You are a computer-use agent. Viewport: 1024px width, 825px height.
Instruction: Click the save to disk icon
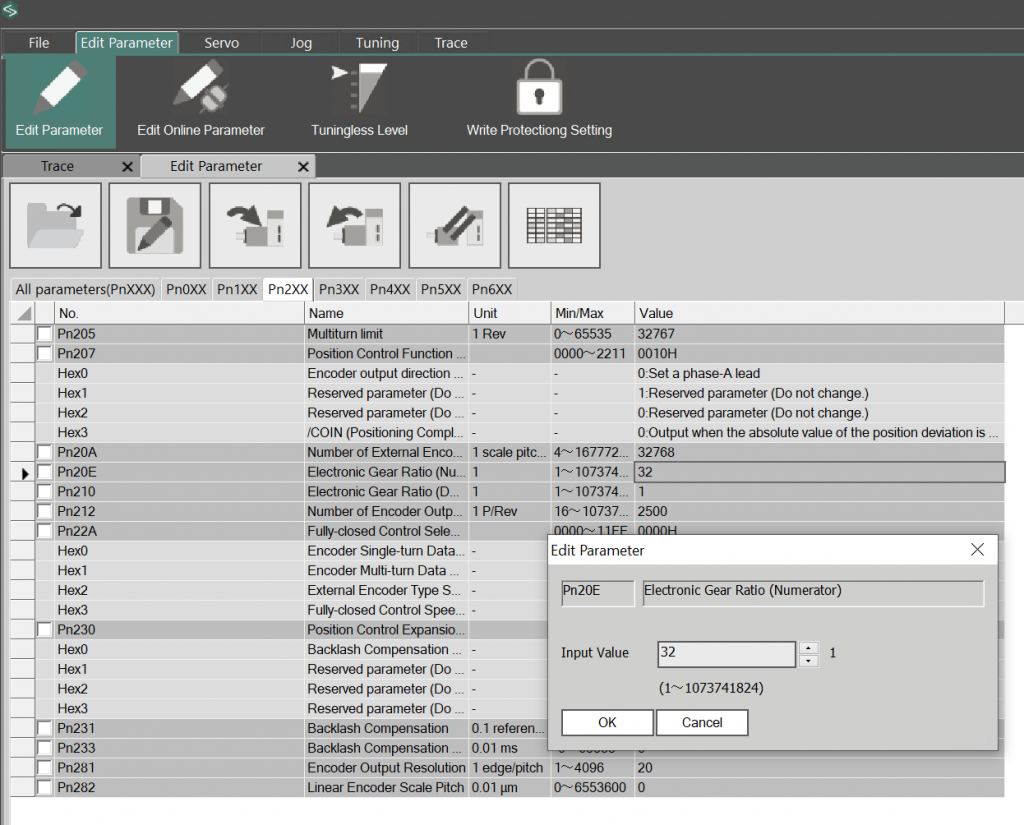tap(155, 225)
